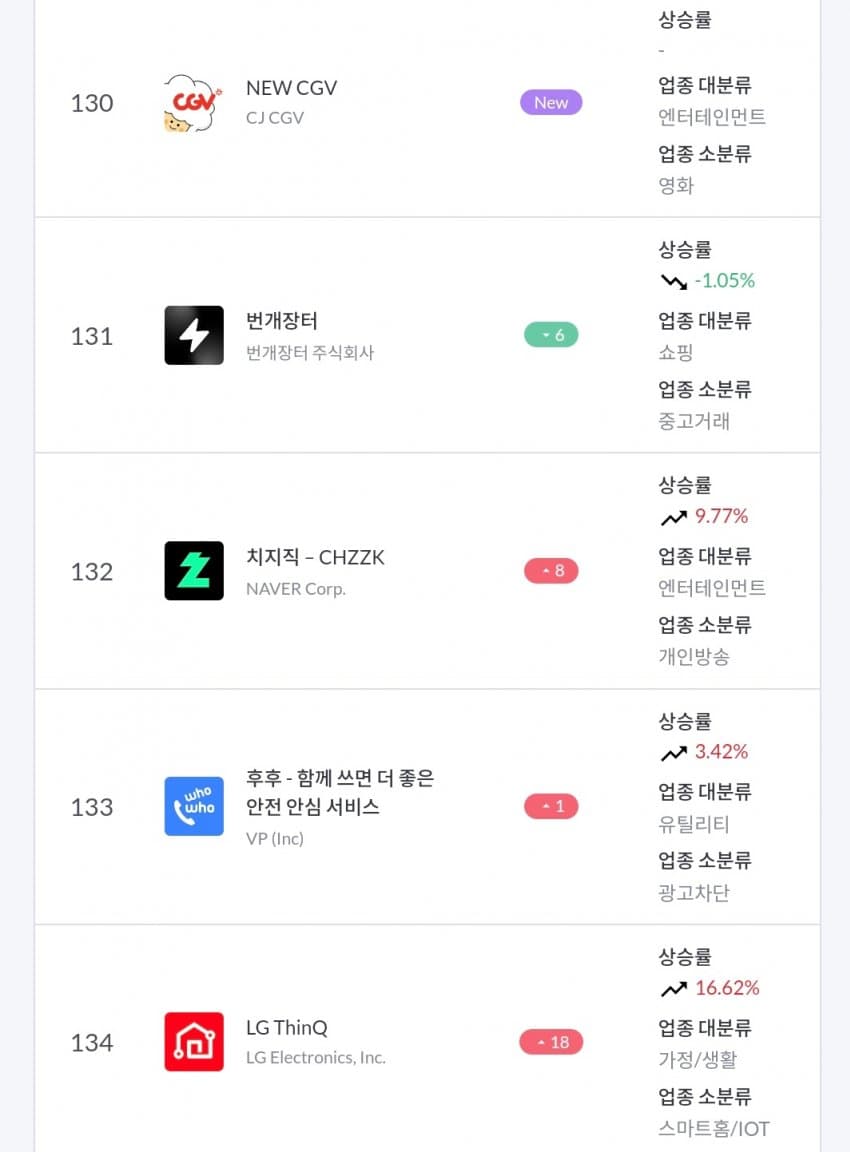Click the red up 18 rank badge
This screenshot has width=850, height=1152.
[x=551, y=1042]
